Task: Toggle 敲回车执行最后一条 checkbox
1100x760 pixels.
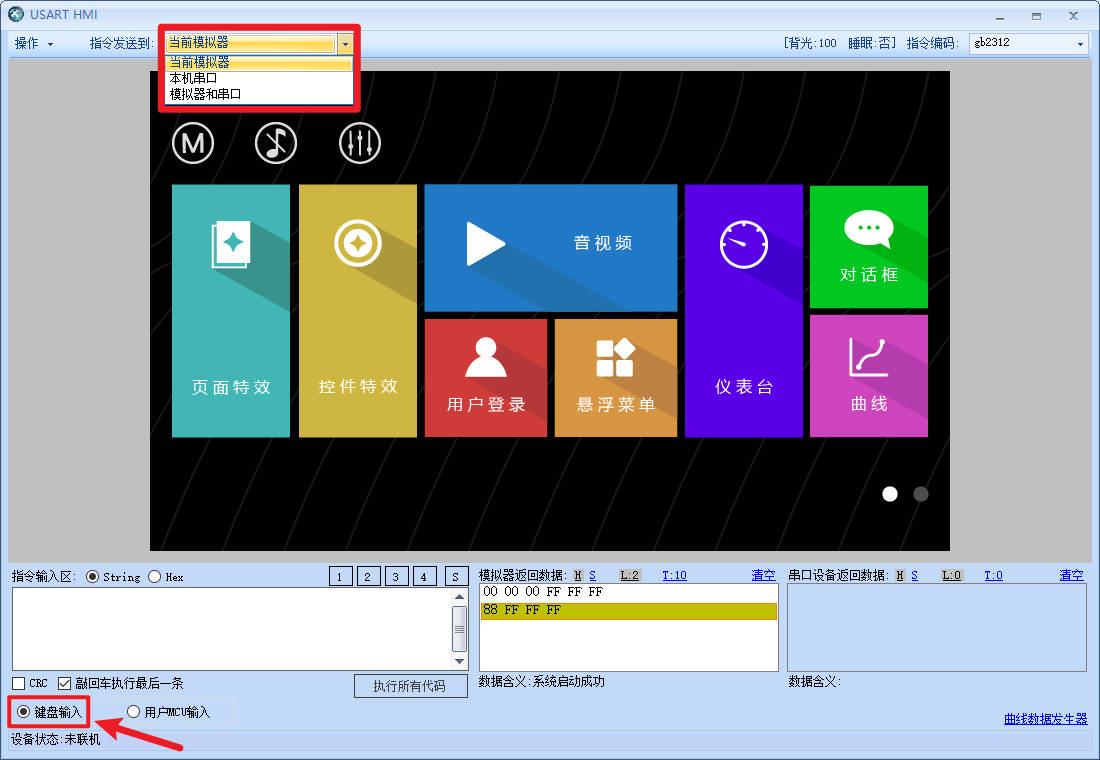Action: pyautogui.click(x=65, y=684)
